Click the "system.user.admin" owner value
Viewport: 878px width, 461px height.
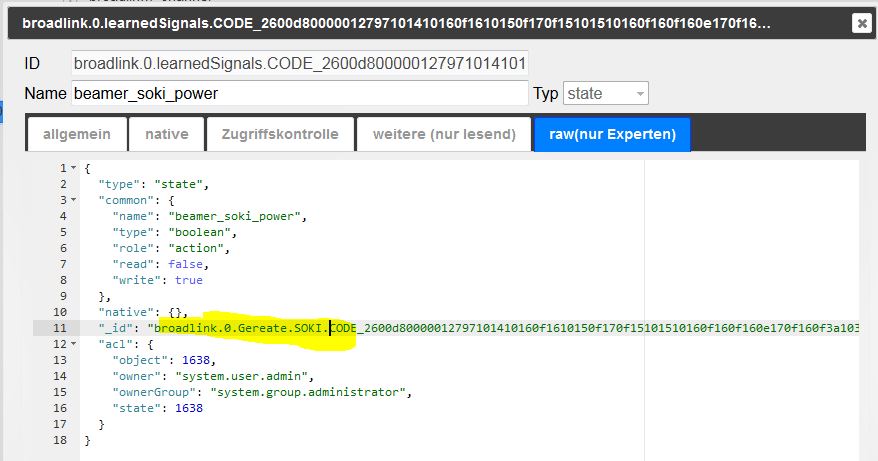point(241,376)
